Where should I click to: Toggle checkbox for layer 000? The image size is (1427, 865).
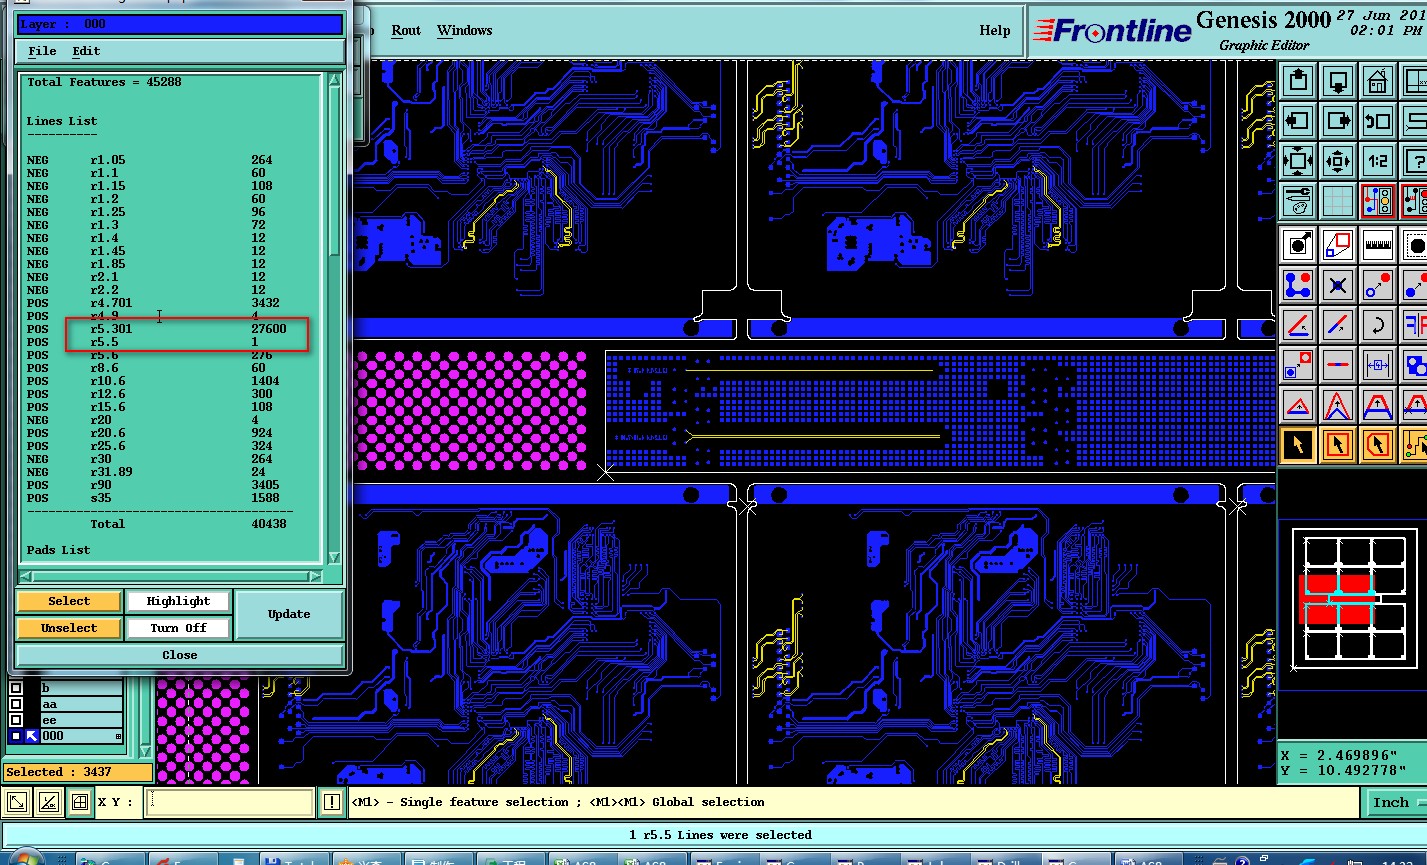point(16,736)
